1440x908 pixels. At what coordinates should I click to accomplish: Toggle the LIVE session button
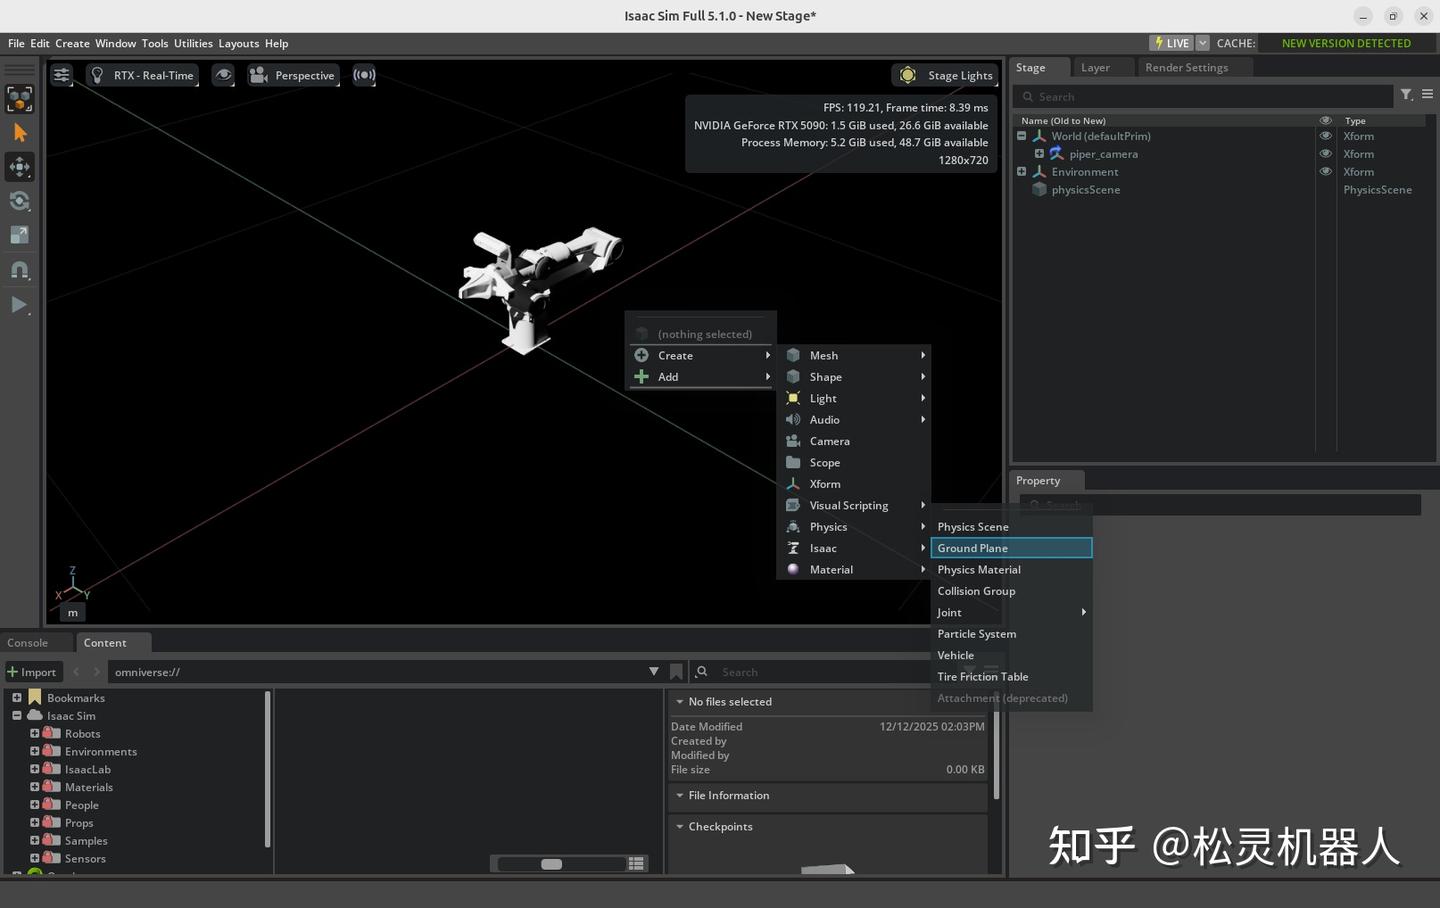click(x=1171, y=43)
